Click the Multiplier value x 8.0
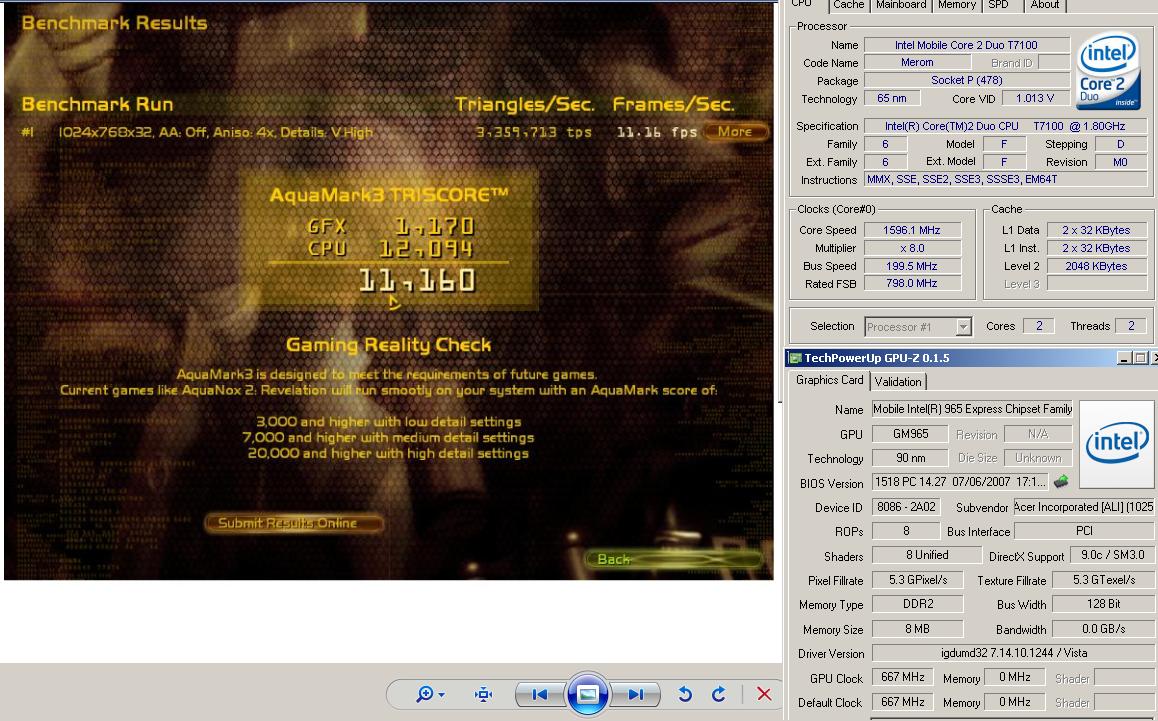 point(912,248)
